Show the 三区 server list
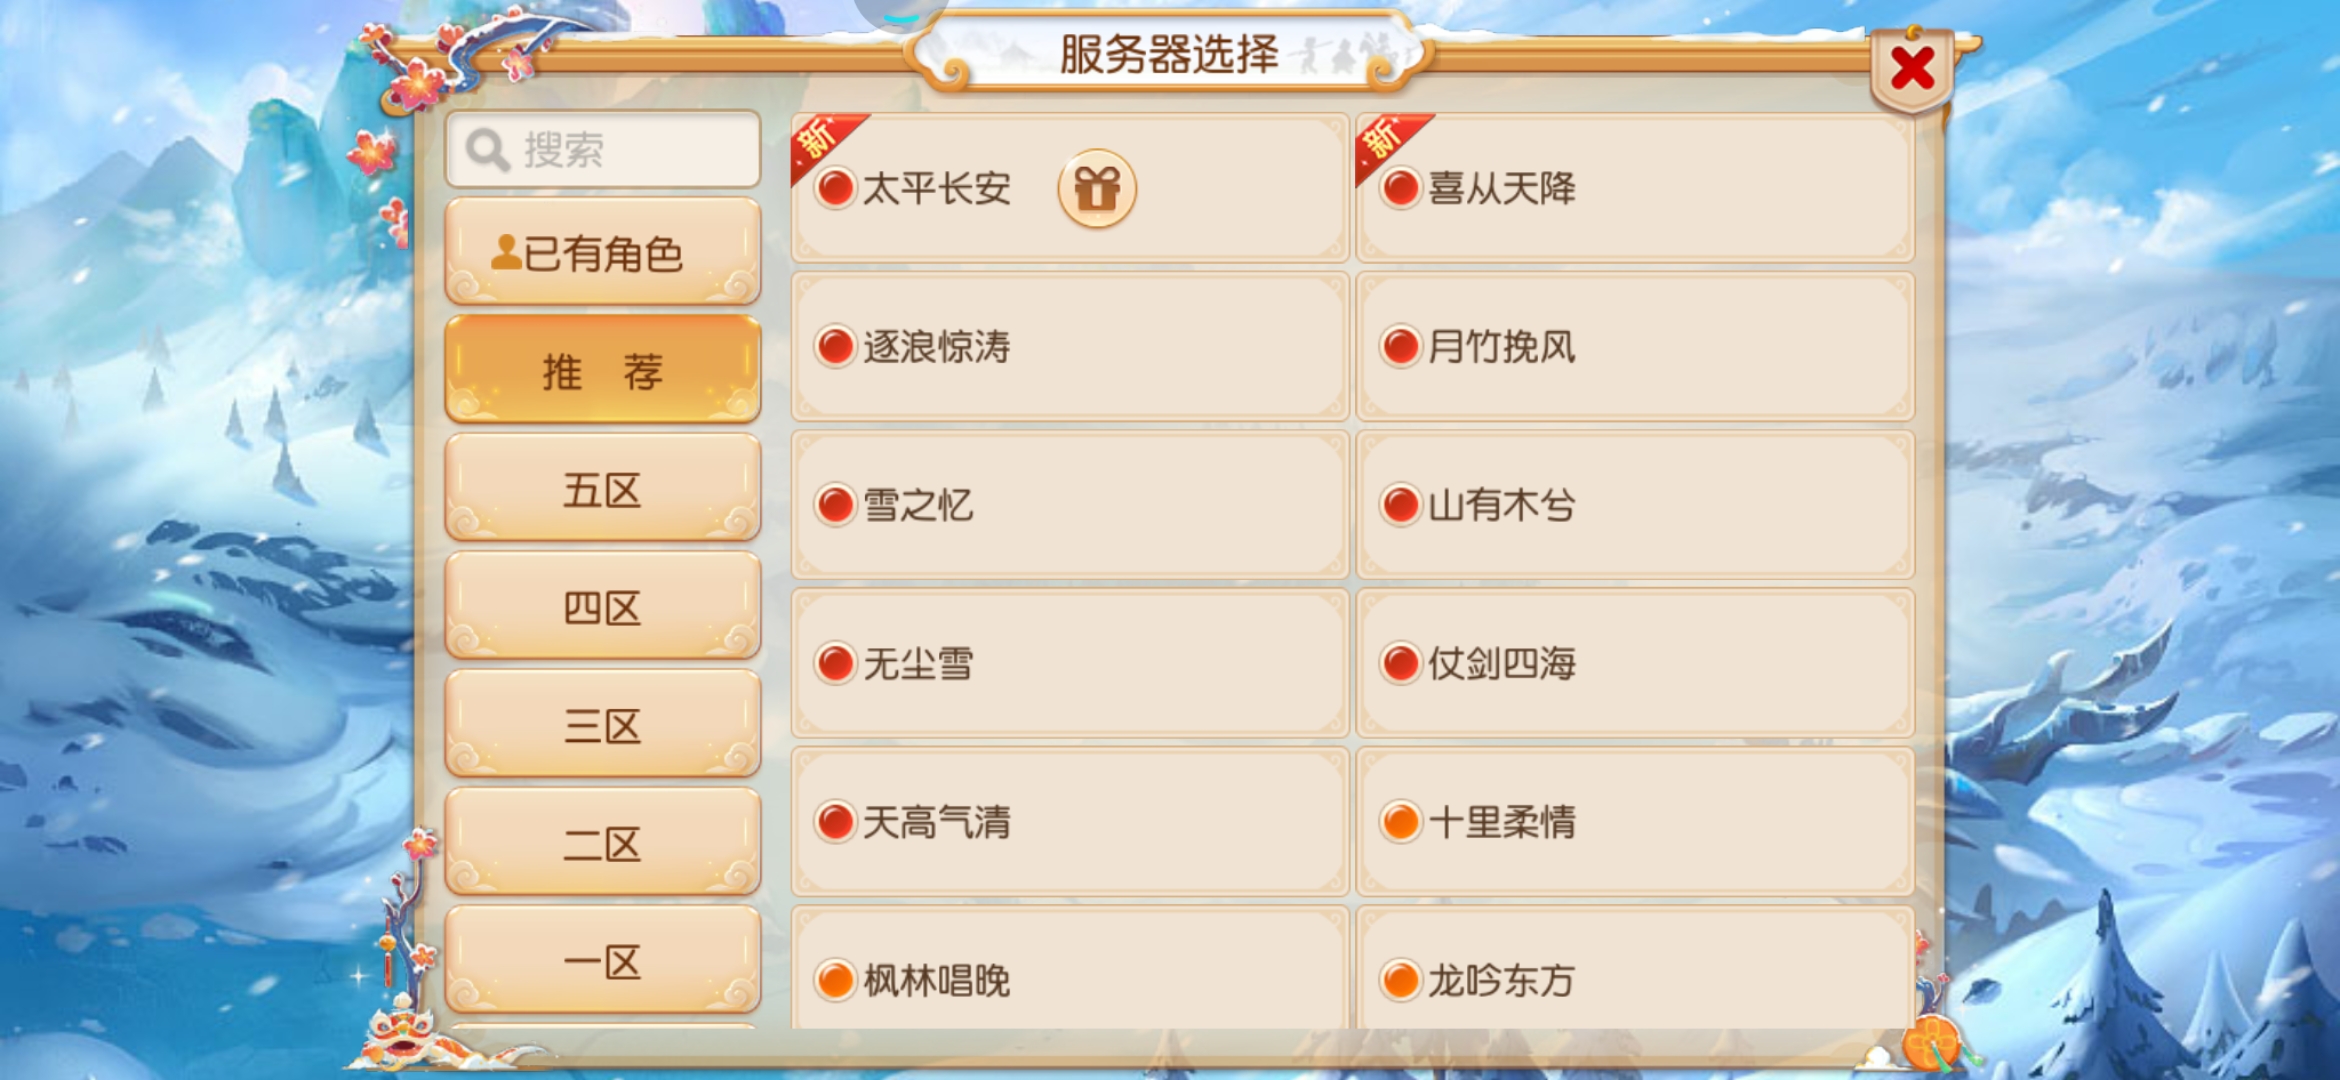The width and height of the screenshot is (2340, 1080). (603, 725)
